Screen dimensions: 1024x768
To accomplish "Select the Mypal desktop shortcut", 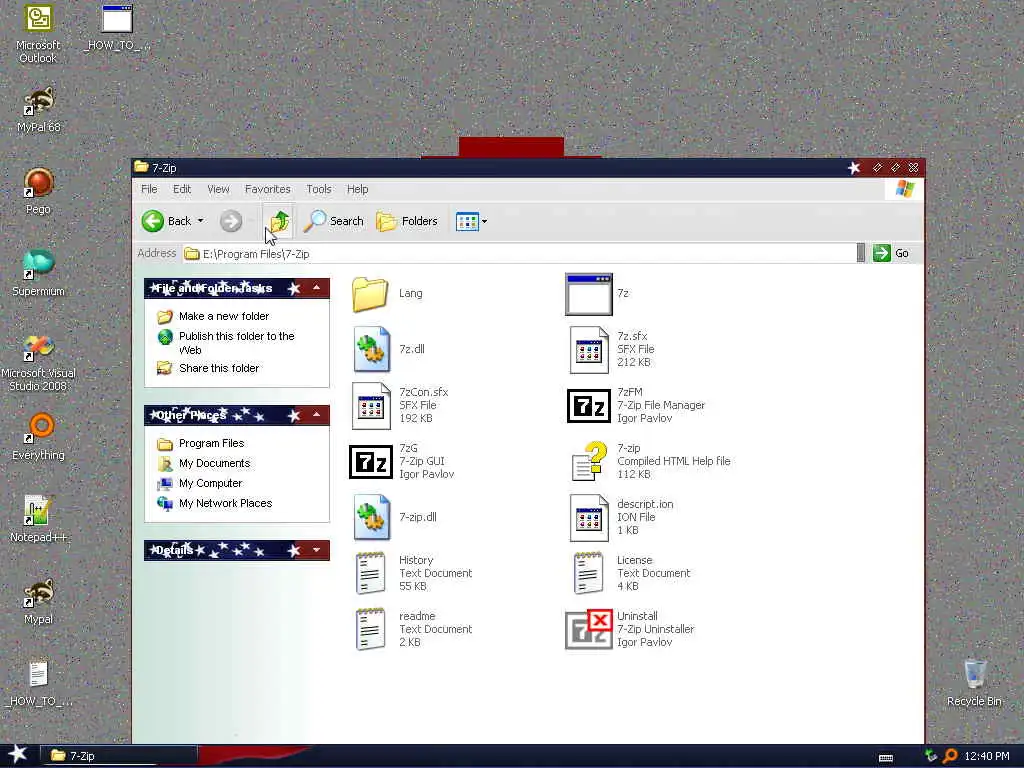I will 38,601.
